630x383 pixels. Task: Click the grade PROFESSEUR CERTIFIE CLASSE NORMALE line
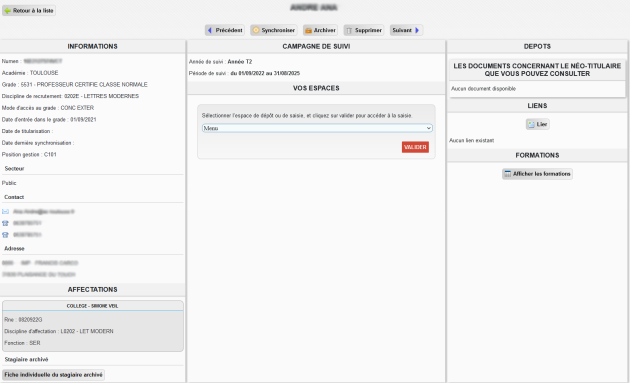coord(75,84)
